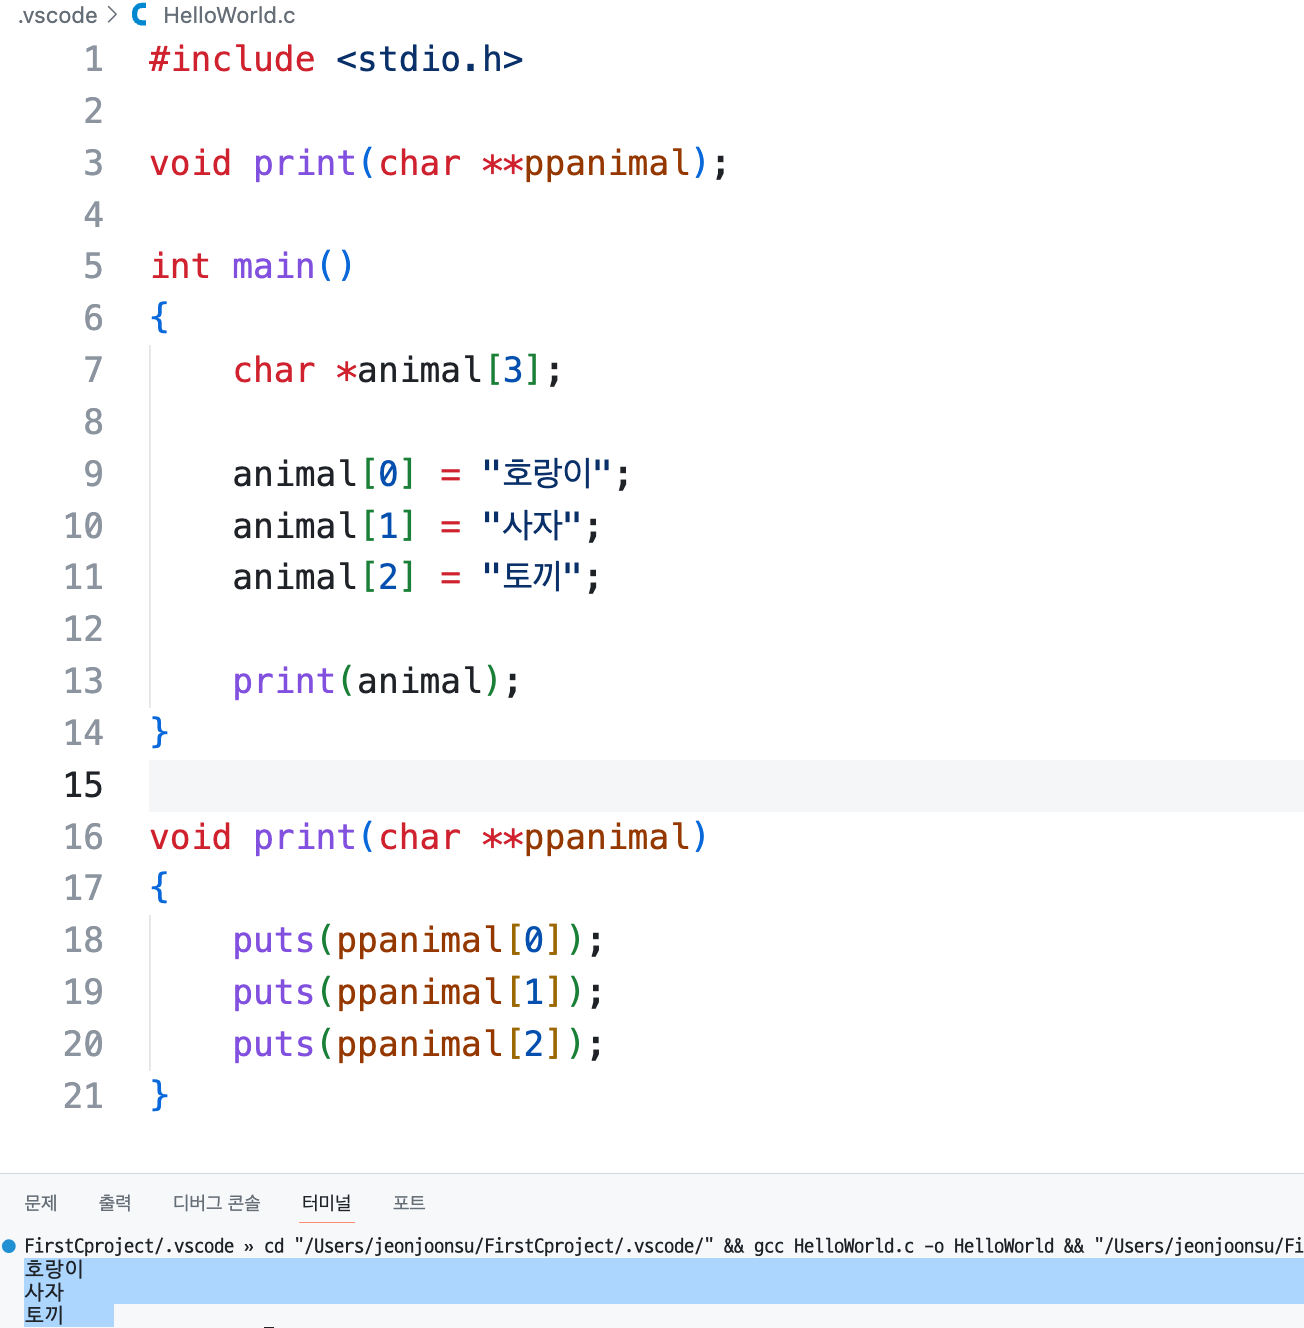Click 'animal[1]' on line 10
Screen dimensions: 1304x1328
(324, 525)
